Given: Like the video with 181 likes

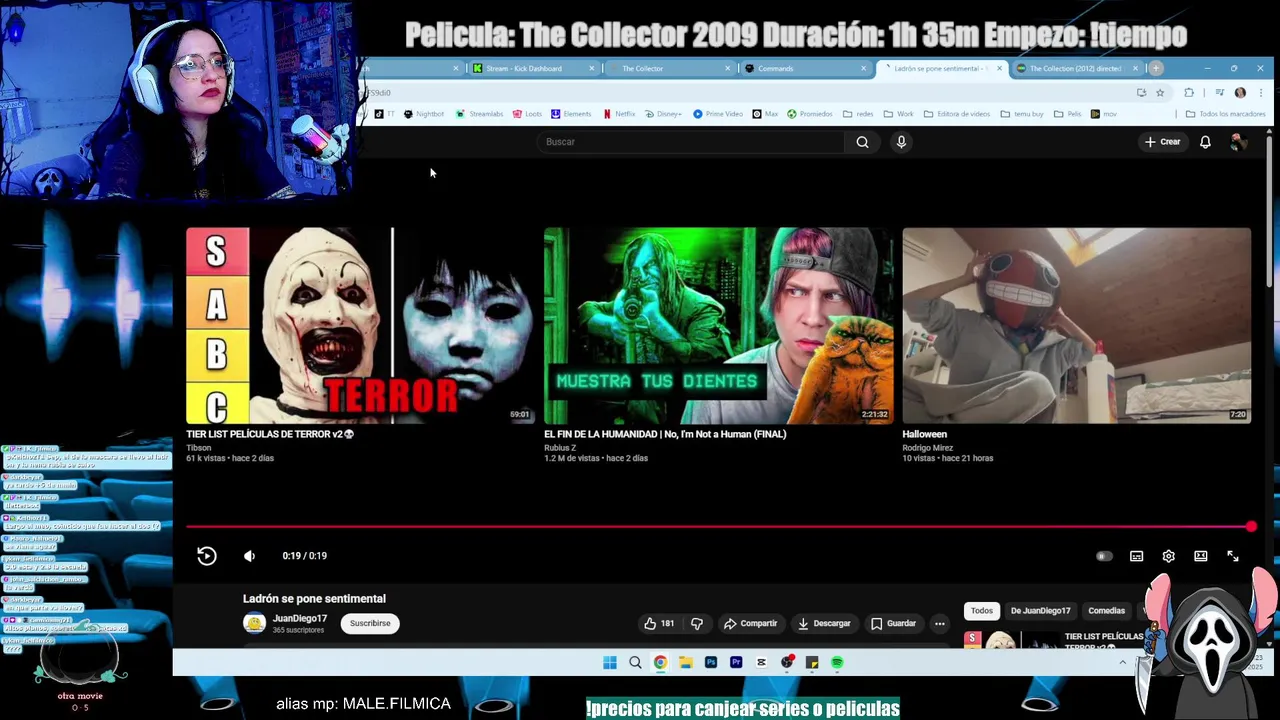Looking at the screenshot, I should pos(658,623).
